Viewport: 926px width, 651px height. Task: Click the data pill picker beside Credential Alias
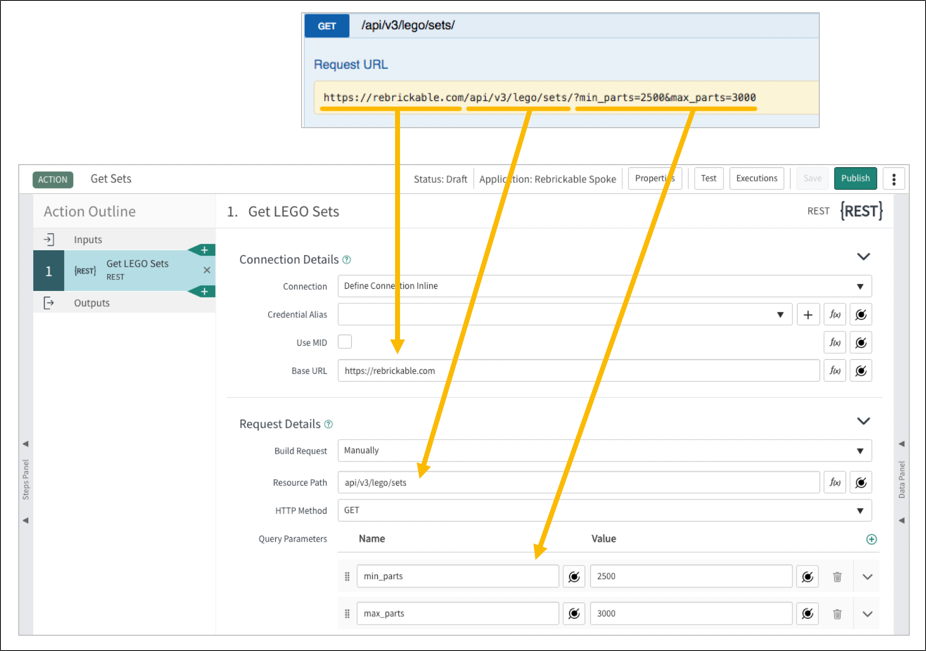click(x=861, y=314)
